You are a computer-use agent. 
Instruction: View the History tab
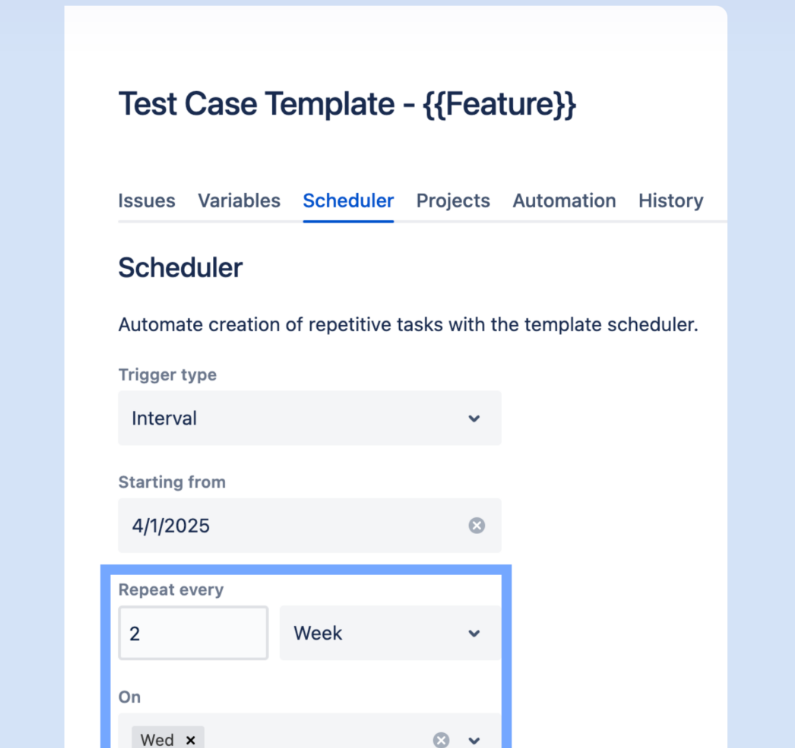(x=670, y=201)
